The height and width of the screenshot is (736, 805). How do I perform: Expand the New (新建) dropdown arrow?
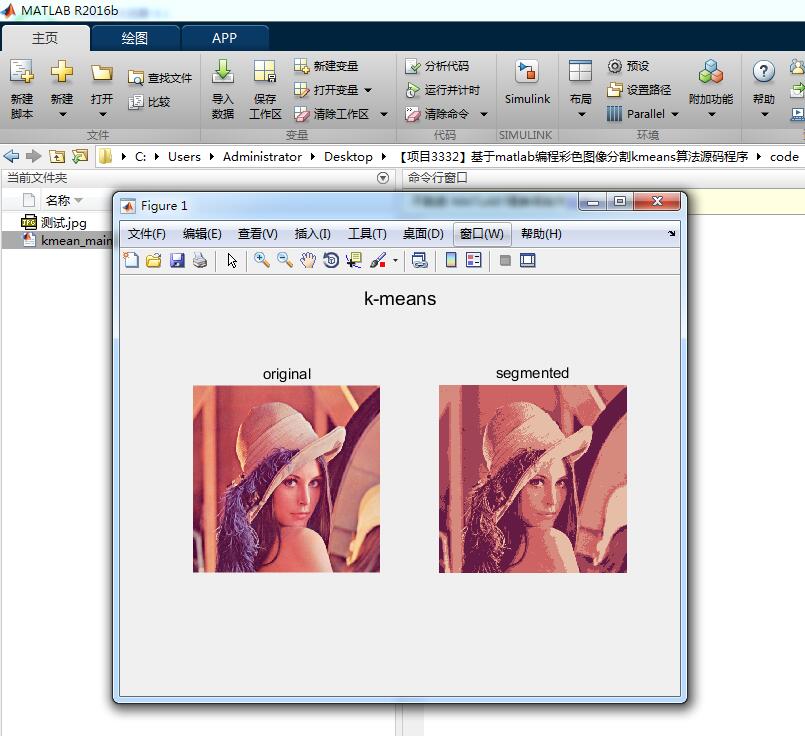tap(62, 114)
